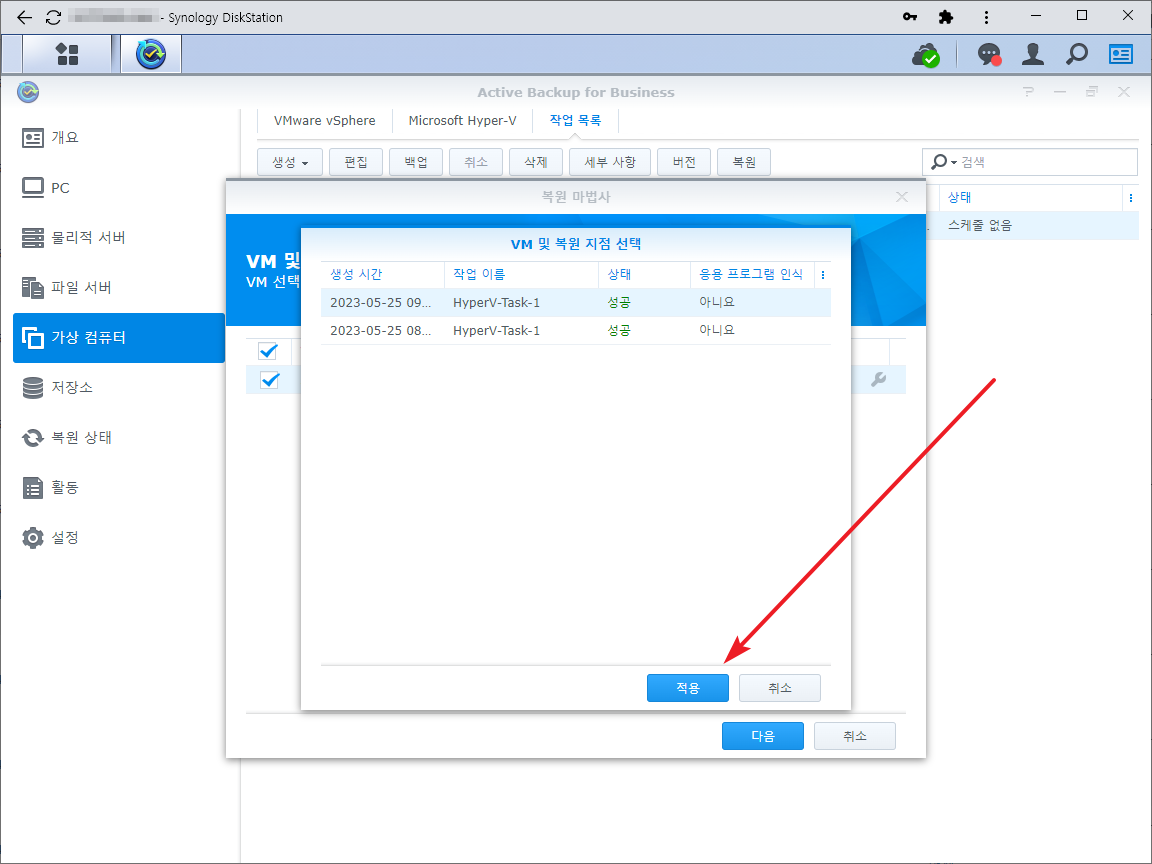
Task: Click the 적용 apply button
Action: click(688, 688)
